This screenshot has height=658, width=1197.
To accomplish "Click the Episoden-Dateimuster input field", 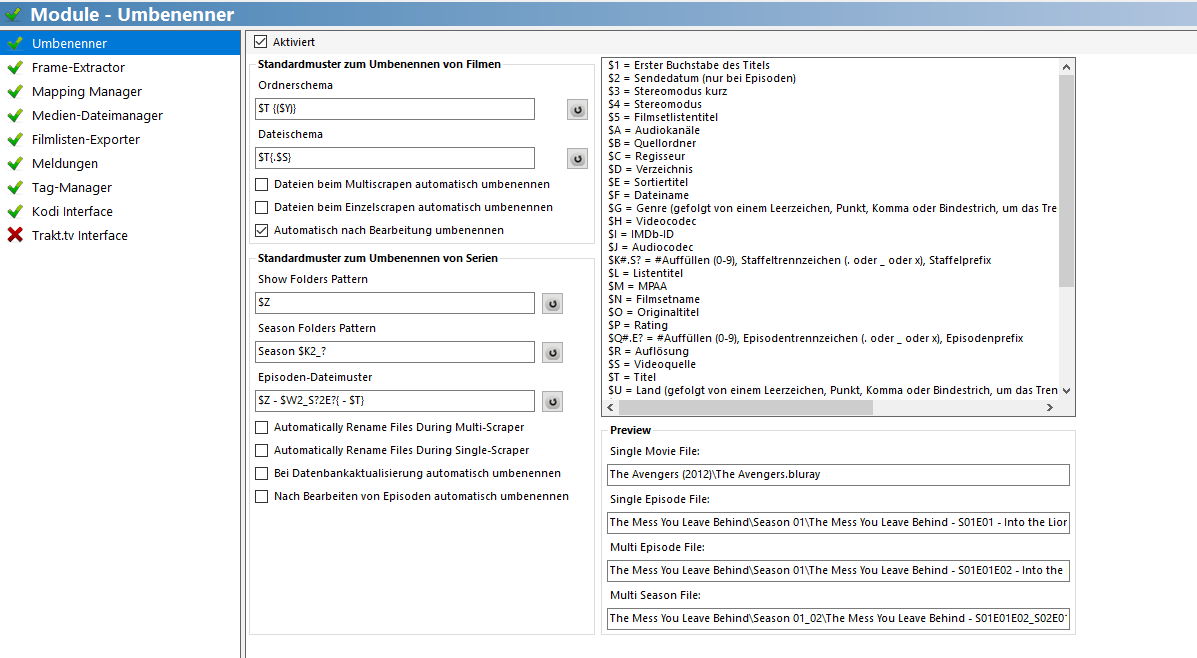I will [395, 400].
